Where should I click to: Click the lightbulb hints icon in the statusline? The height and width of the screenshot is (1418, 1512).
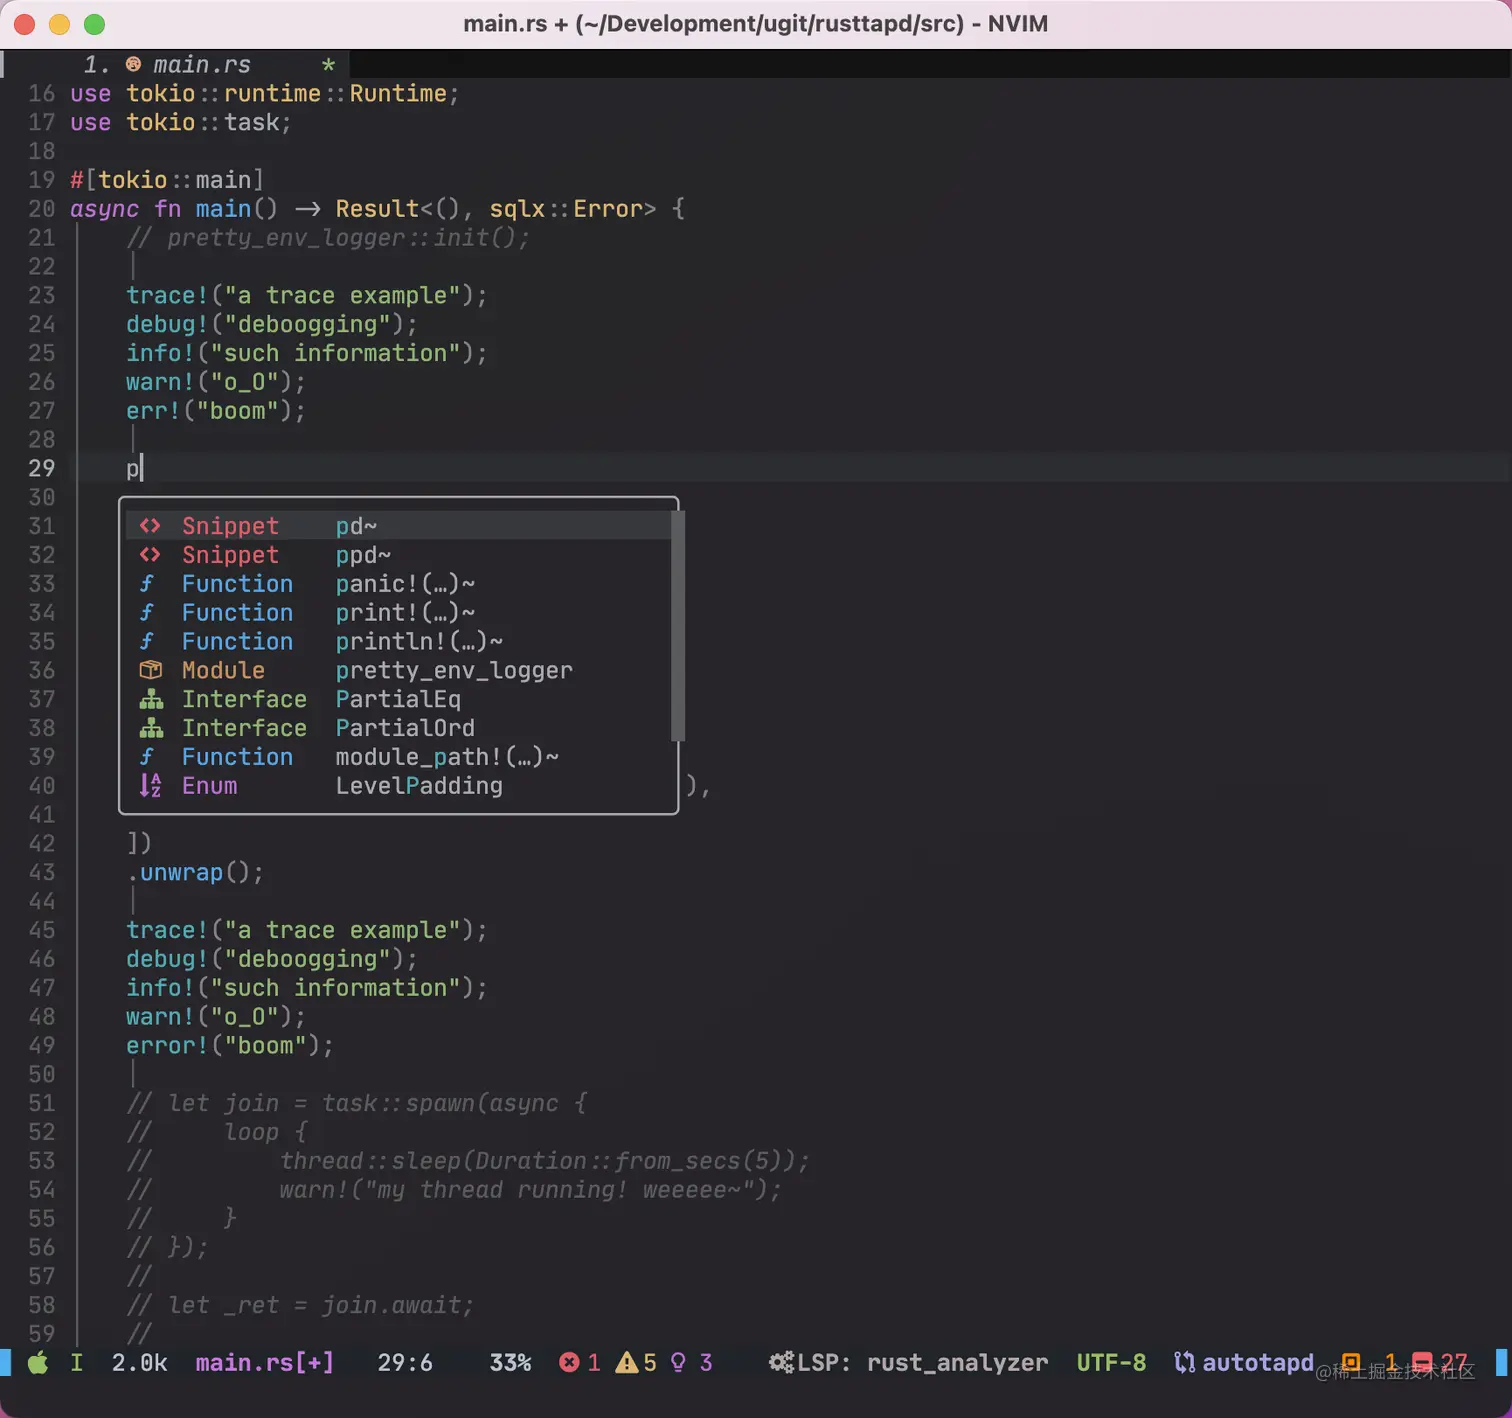(x=678, y=1362)
